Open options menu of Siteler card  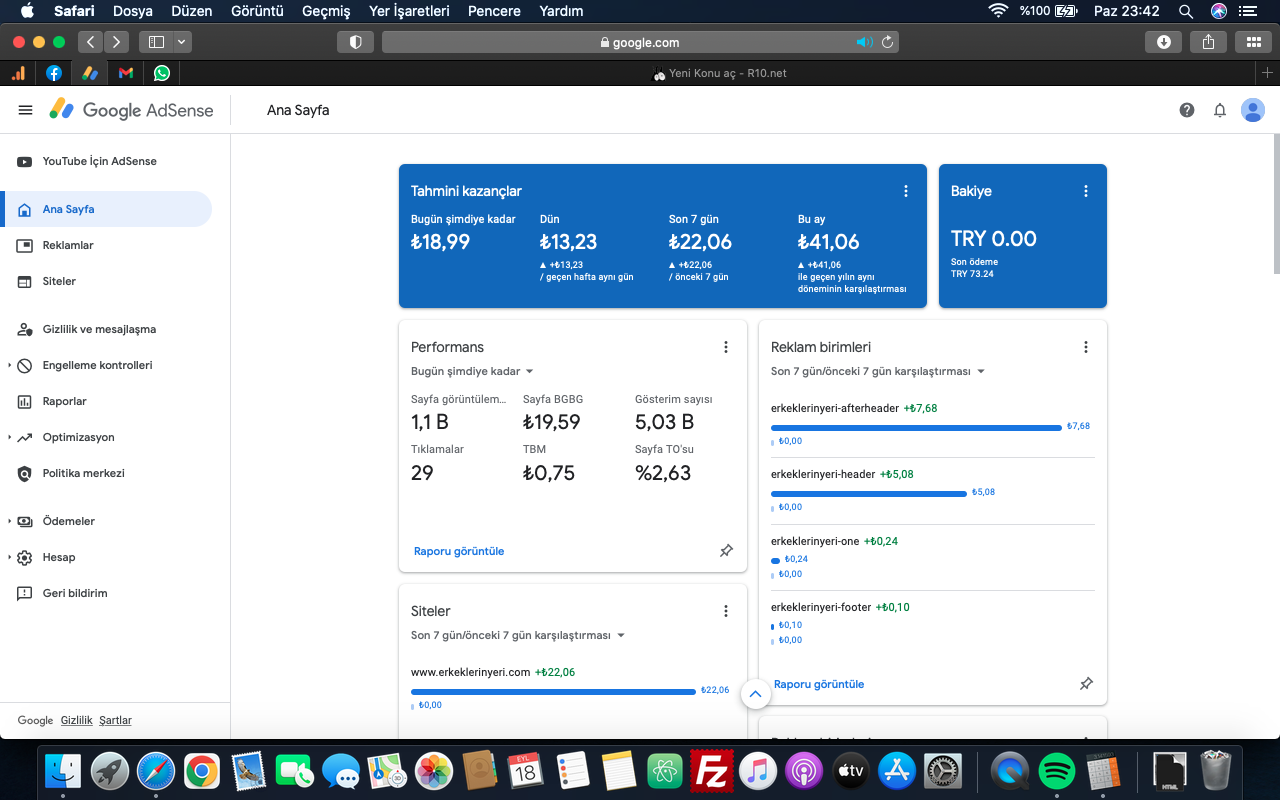coord(726,611)
